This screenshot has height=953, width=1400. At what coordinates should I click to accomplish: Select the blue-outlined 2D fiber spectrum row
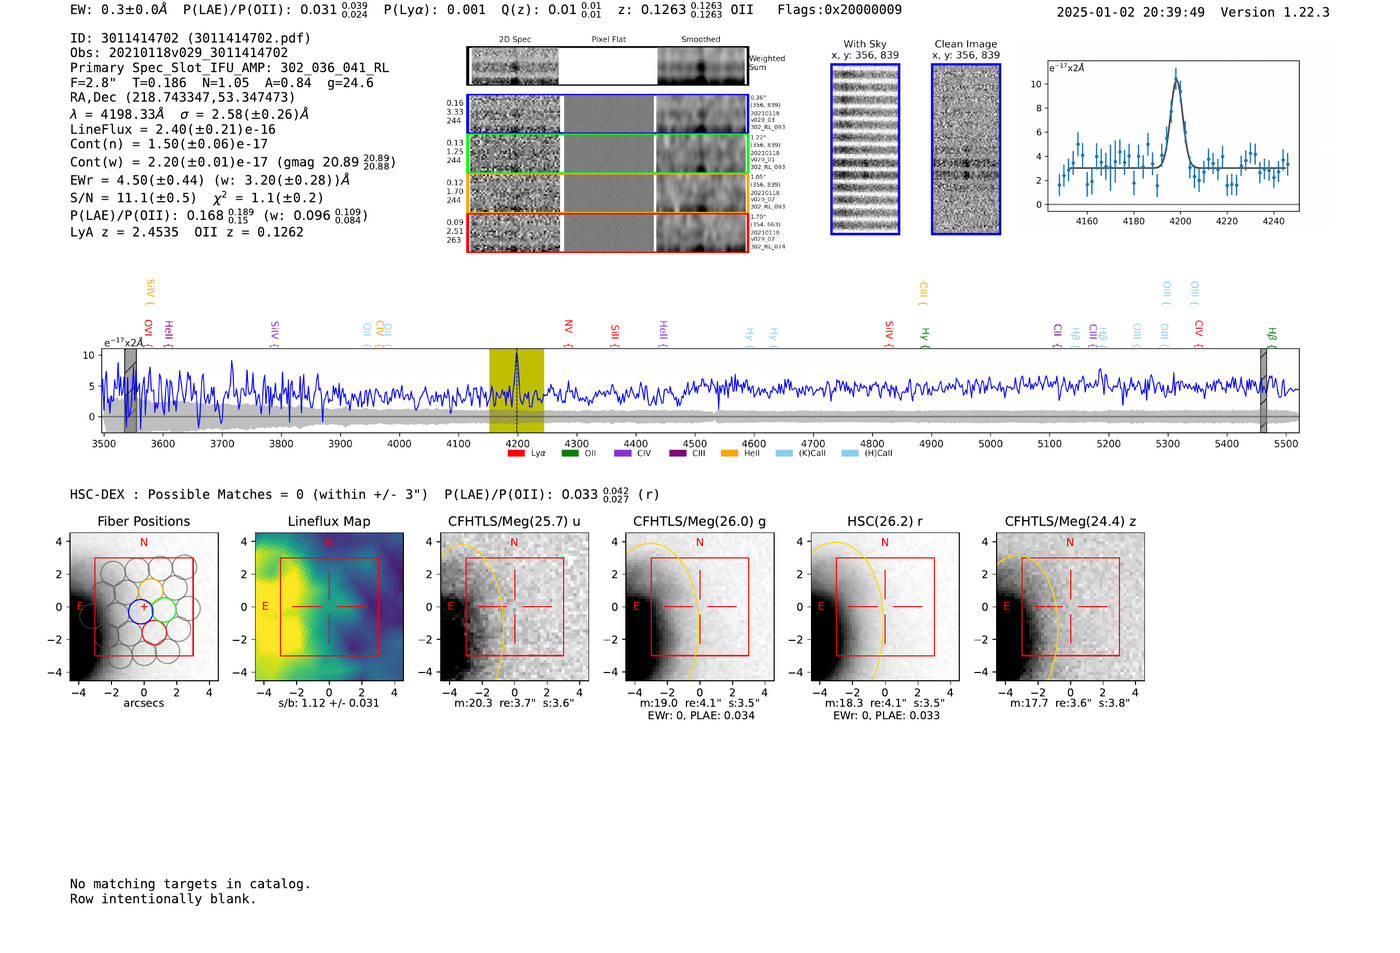608,114
